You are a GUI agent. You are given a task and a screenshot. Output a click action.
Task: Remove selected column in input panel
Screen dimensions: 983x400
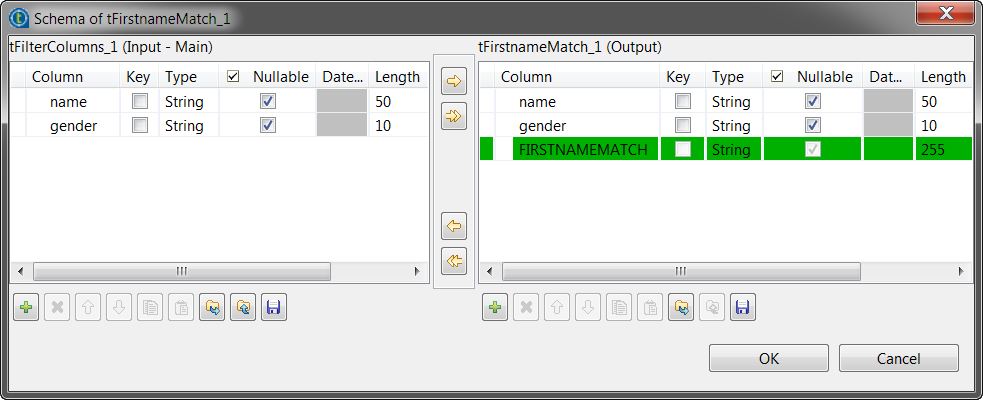point(57,307)
